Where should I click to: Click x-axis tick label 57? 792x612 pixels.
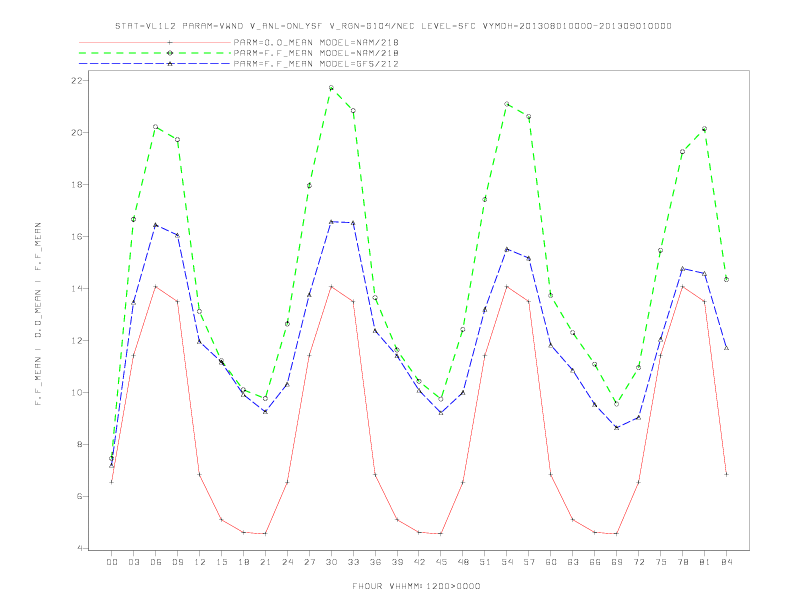coord(529,562)
